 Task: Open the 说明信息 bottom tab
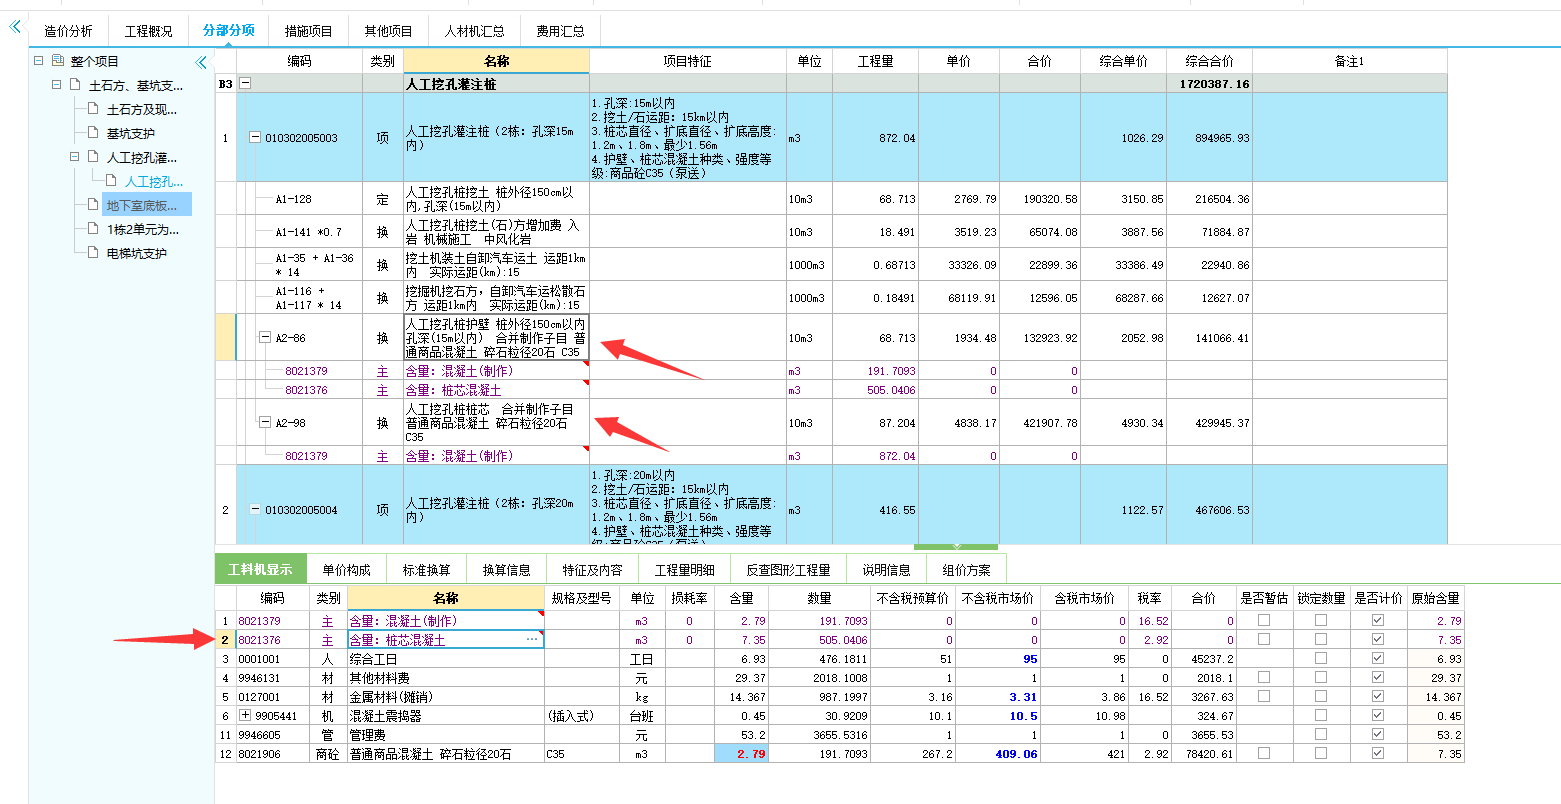tap(887, 569)
